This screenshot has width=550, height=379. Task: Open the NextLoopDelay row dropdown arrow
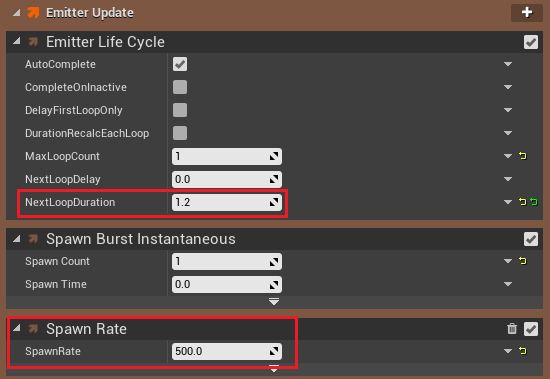tap(508, 179)
